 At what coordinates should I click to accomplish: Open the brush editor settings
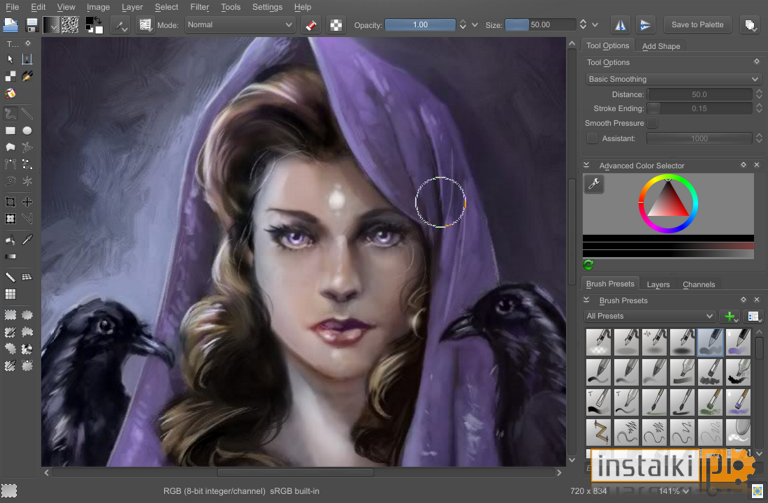click(x=120, y=24)
